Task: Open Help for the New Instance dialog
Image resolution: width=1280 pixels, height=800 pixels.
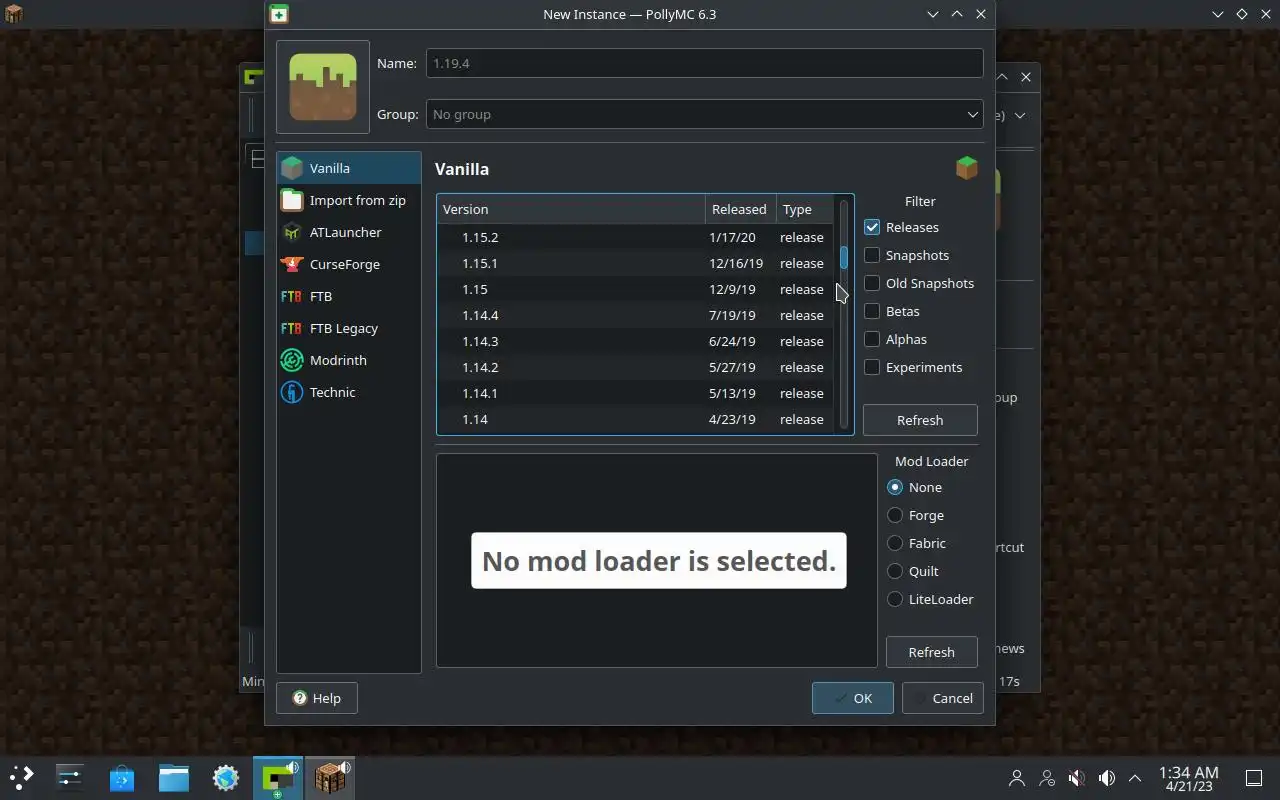Action: click(317, 698)
